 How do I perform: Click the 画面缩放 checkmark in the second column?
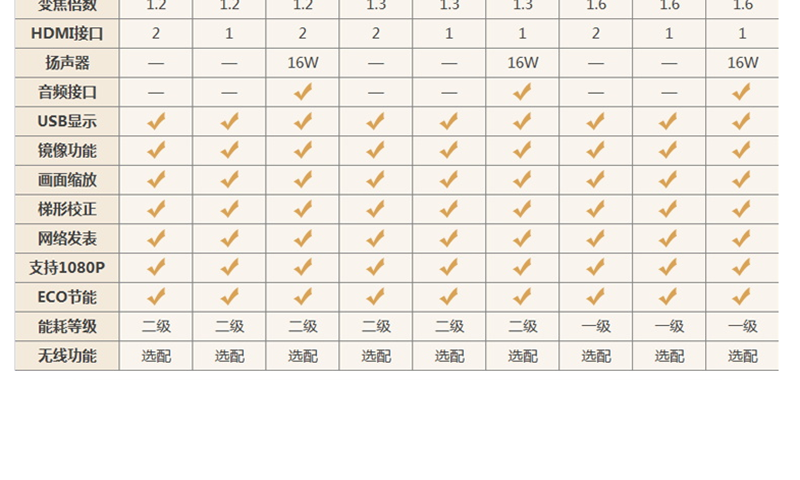pyautogui.click(x=229, y=180)
